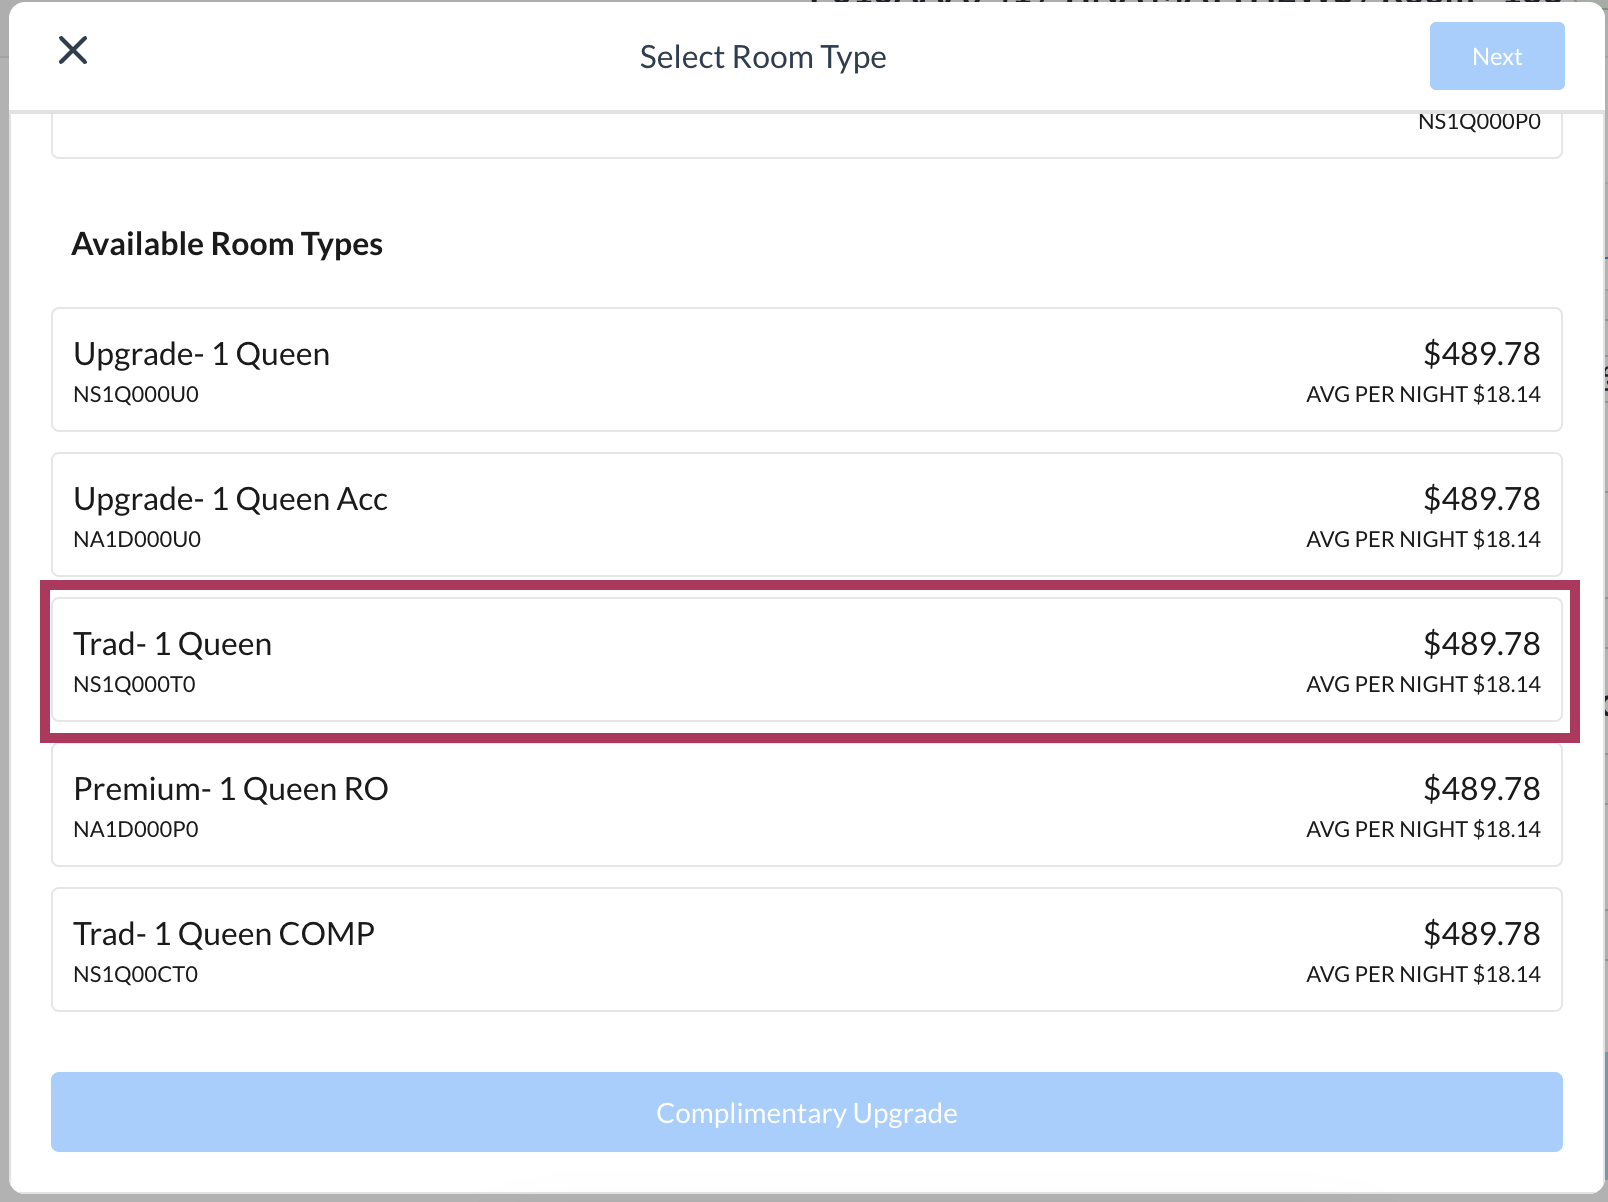Click the $489.78 price for Trad- 1 Queen COMP
Viewport: 1608px width, 1202px height.
(1481, 934)
